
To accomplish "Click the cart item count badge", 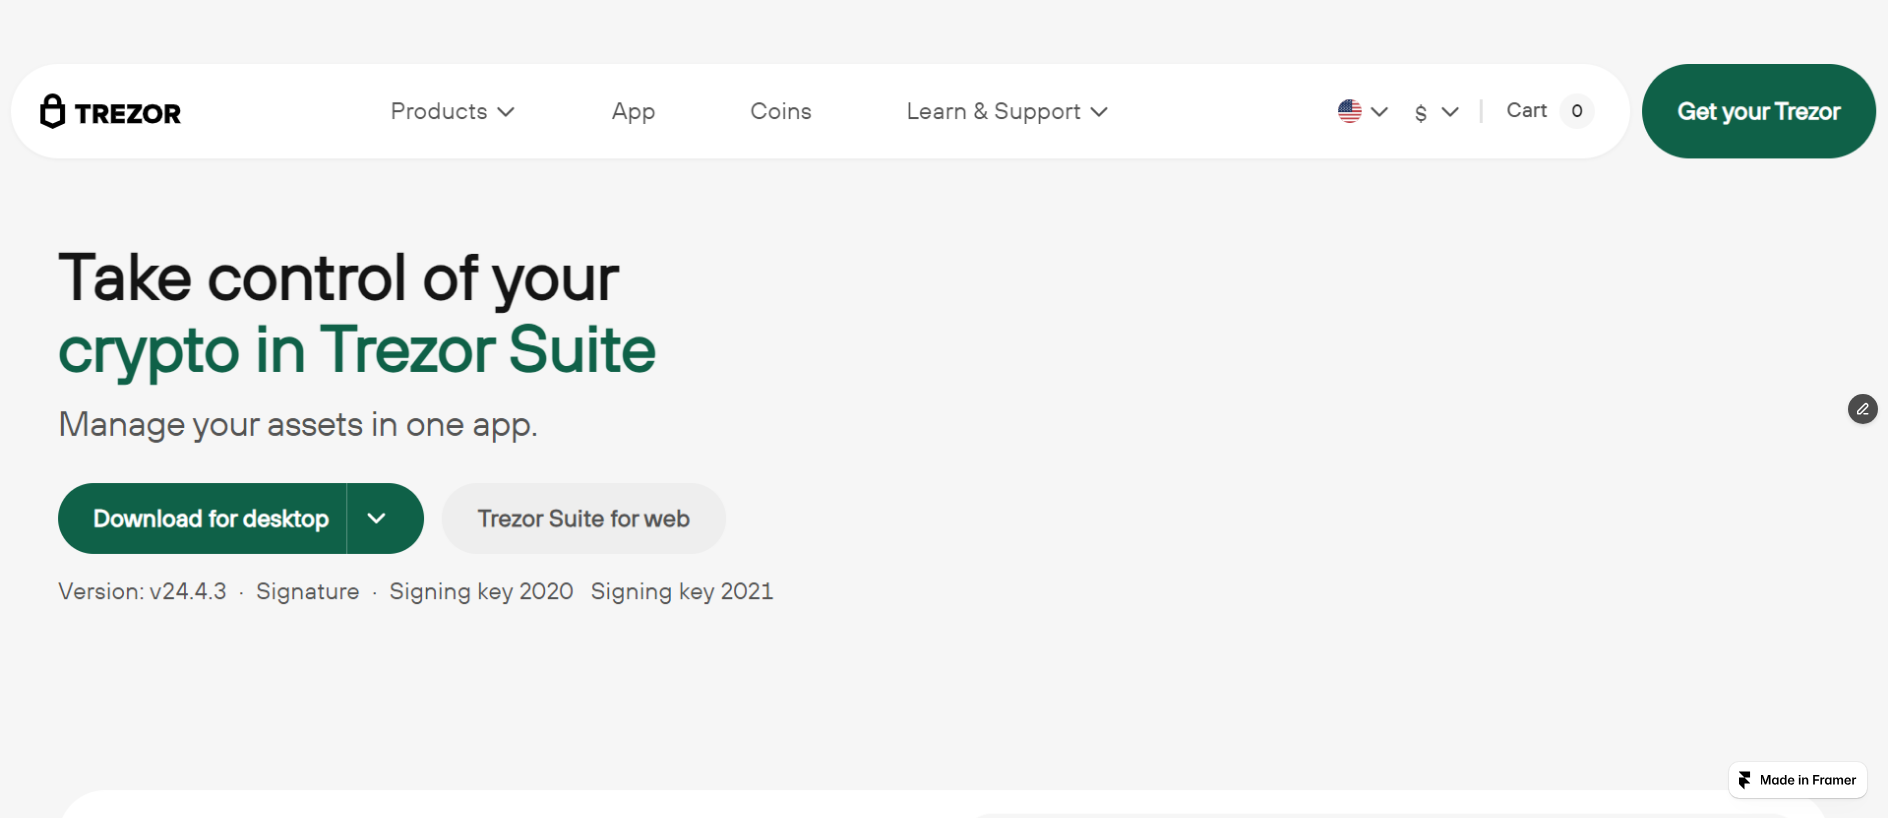I will click(1577, 111).
